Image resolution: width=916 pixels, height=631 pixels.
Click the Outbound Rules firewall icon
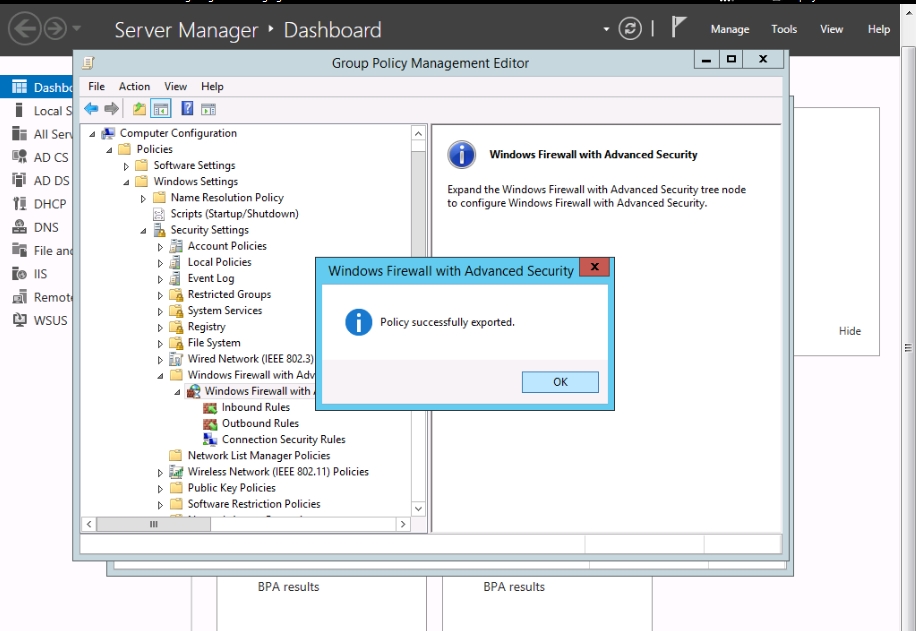(x=210, y=424)
